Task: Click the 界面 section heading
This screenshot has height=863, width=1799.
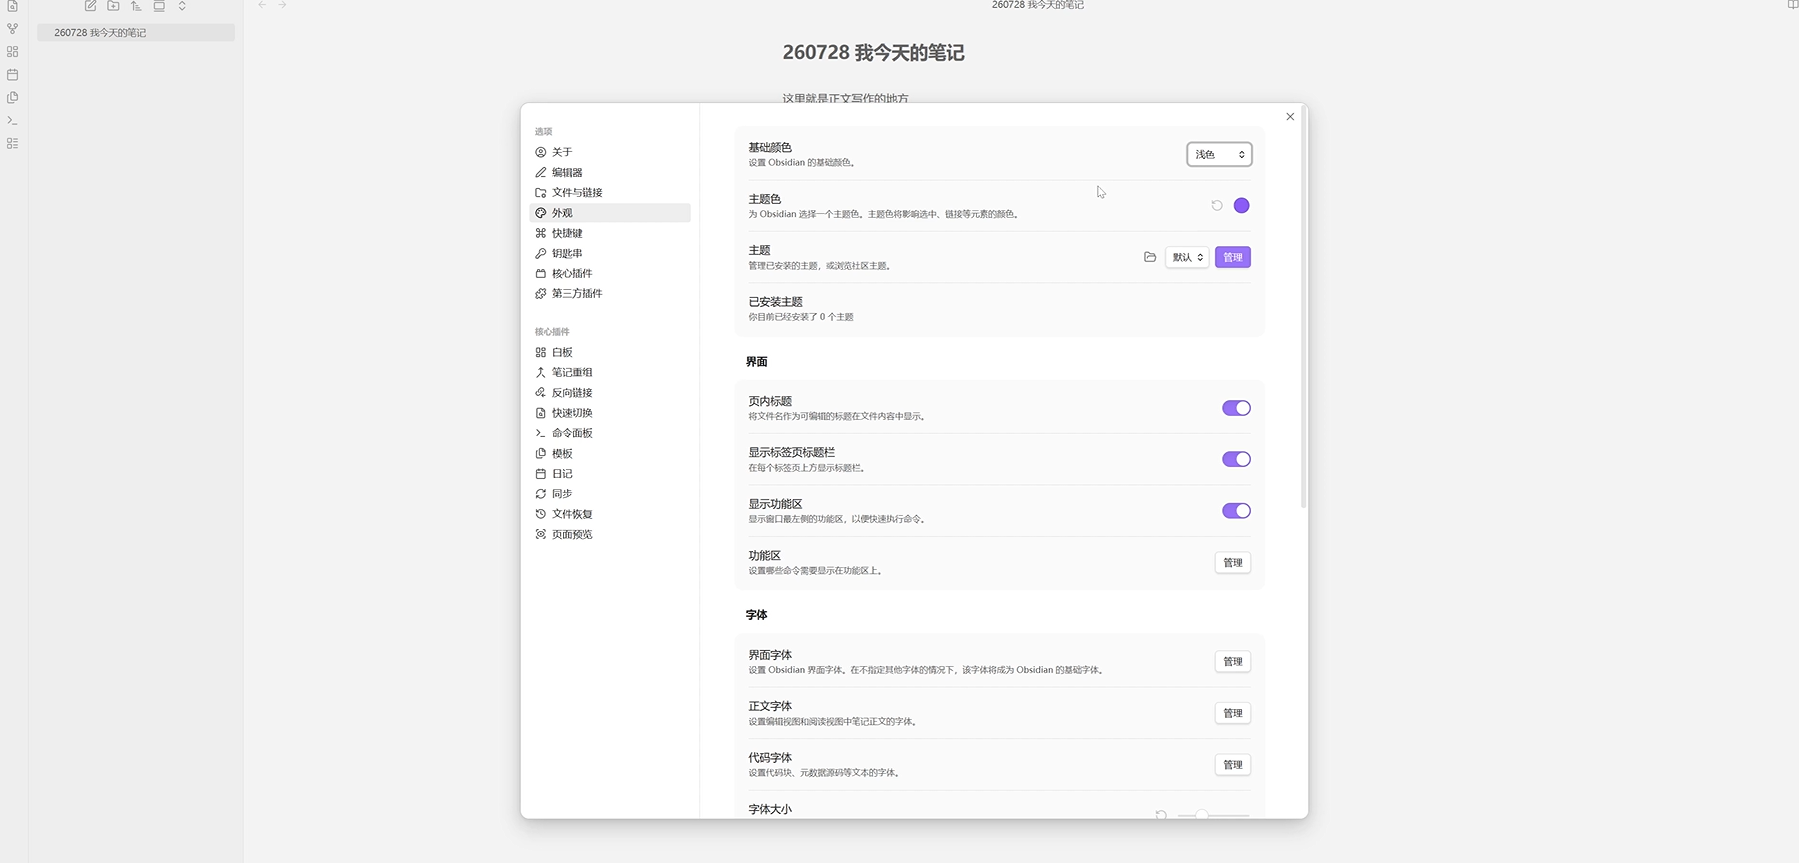Action: click(757, 362)
